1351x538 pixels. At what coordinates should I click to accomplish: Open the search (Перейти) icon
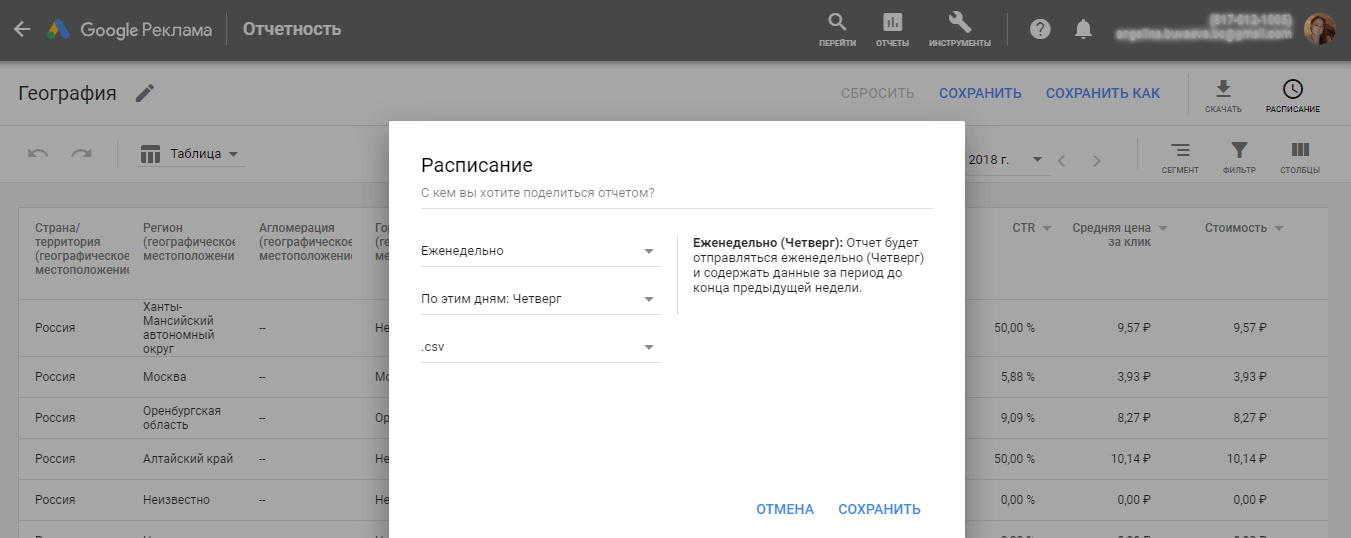pyautogui.click(x=837, y=24)
